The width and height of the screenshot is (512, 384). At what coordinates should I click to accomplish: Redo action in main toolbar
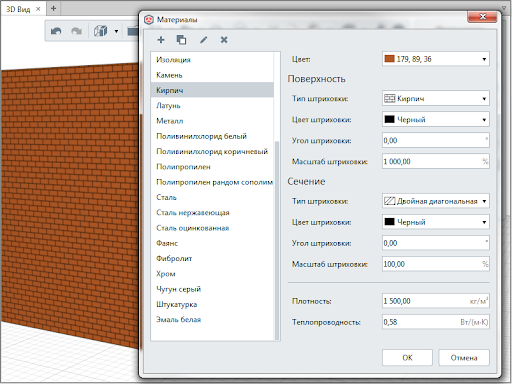pyautogui.click(x=77, y=31)
